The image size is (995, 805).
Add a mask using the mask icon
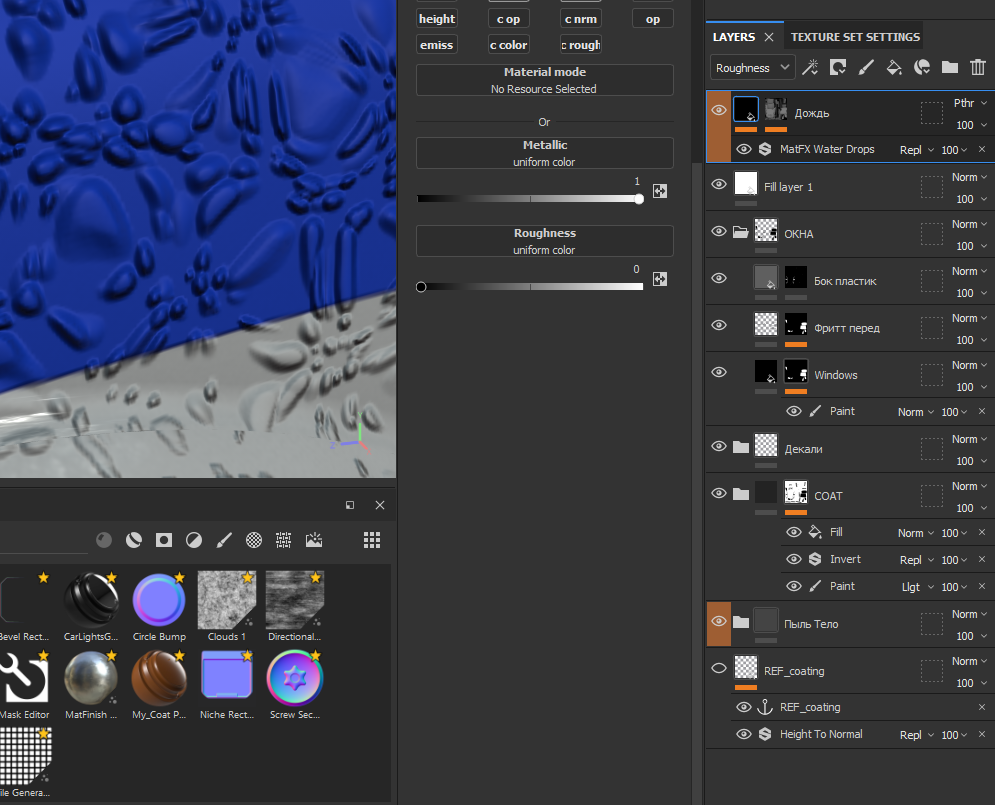[x=838, y=67]
